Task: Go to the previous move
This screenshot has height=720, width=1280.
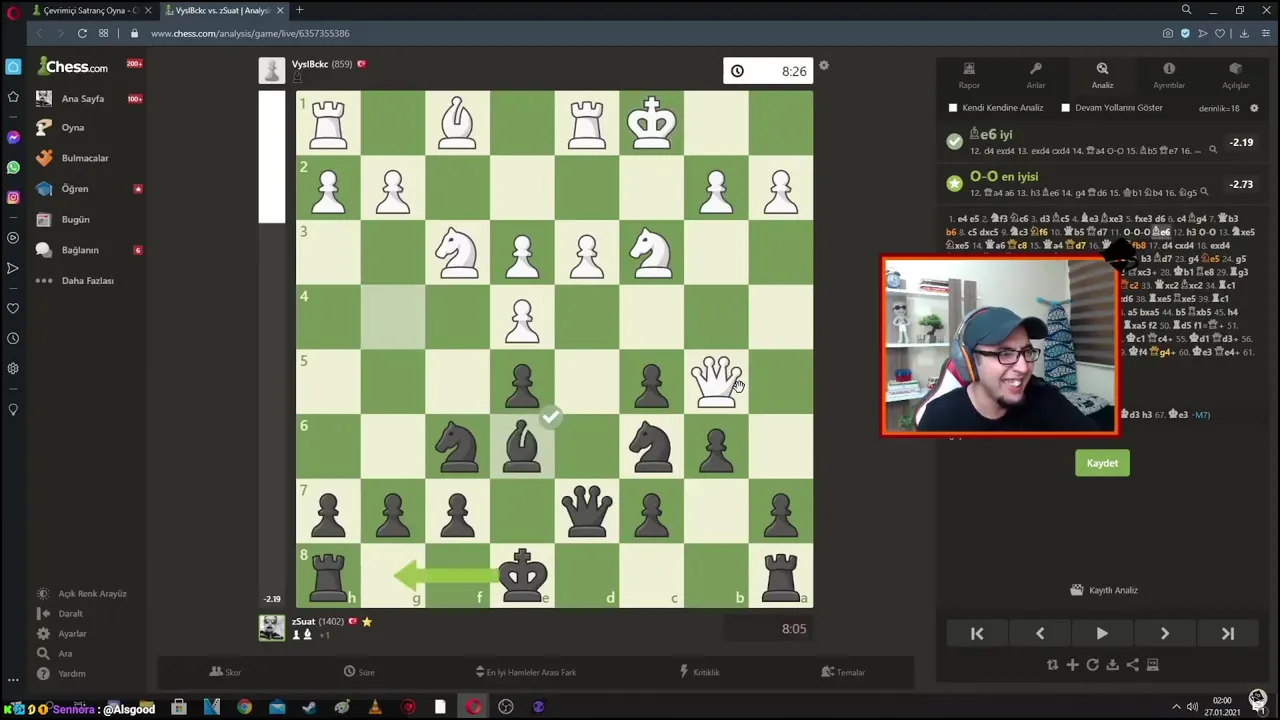Action: pos(1040,633)
